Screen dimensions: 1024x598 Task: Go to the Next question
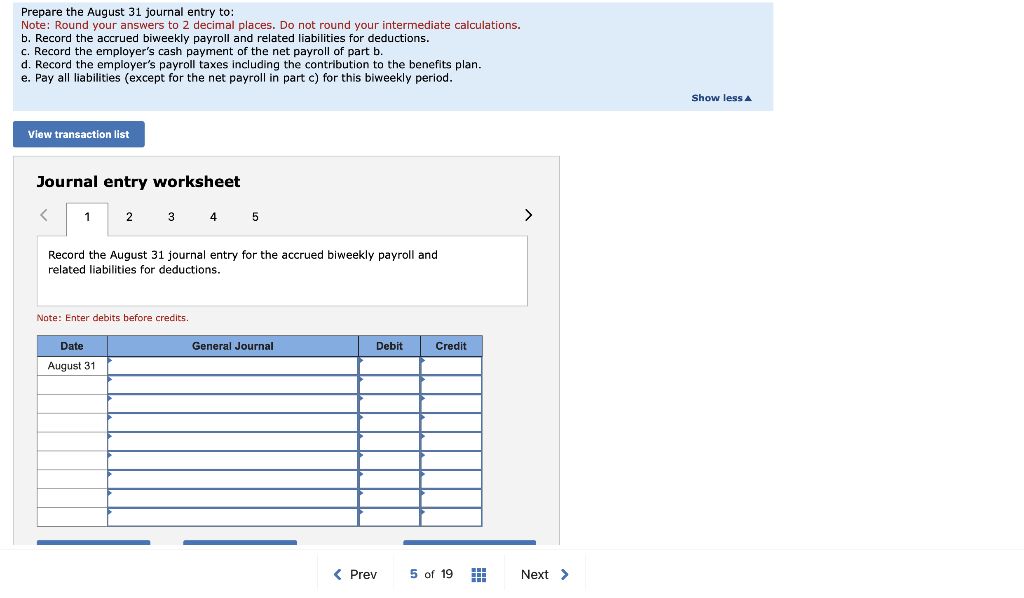pos(545,574)
